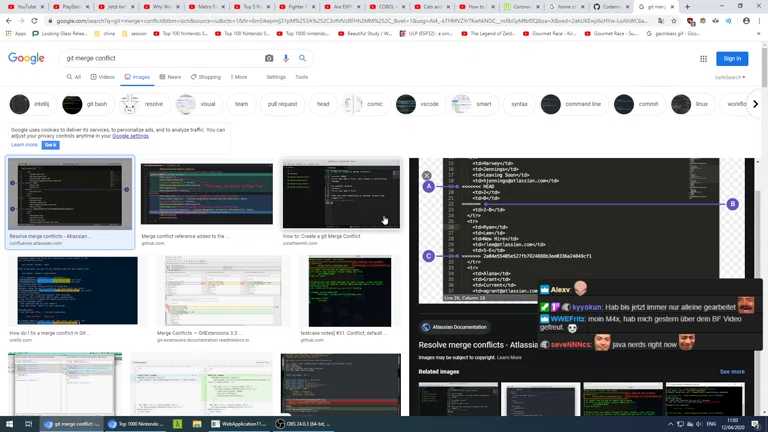The height and width of the screenshot is (432, 768).
Task: Open Resolve merge conflicts title link
Action: [x=478, y=345]
